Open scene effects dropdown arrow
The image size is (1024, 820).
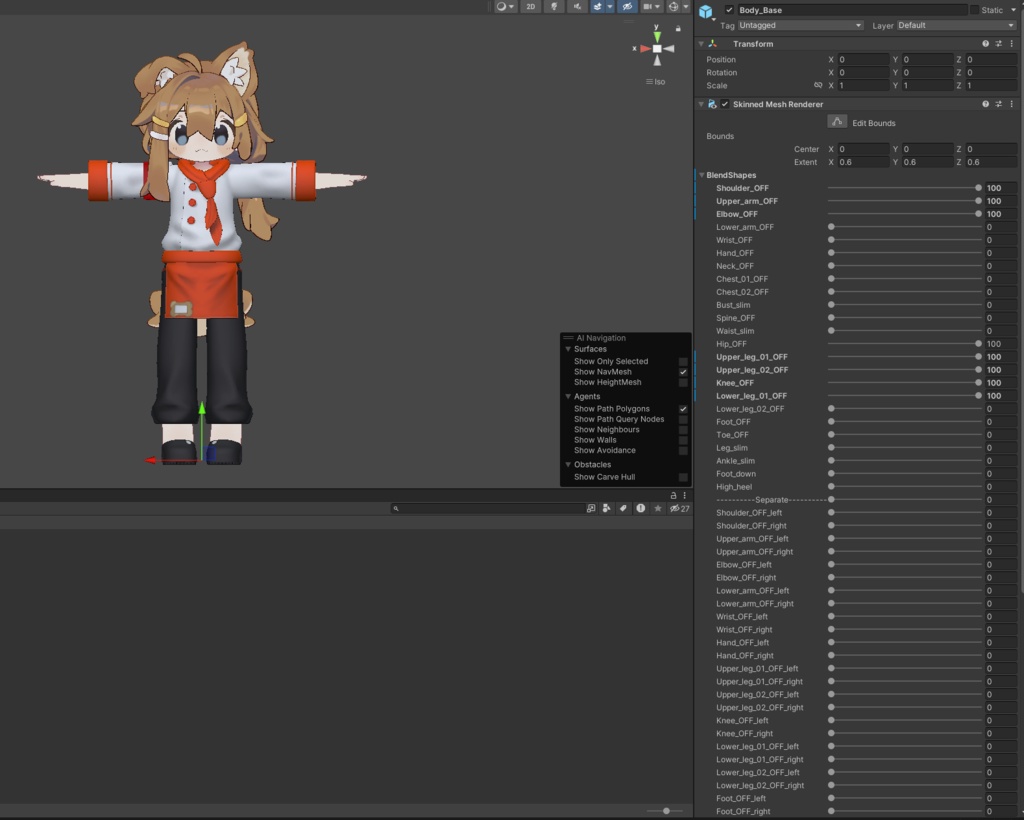[x=610, y=7]
